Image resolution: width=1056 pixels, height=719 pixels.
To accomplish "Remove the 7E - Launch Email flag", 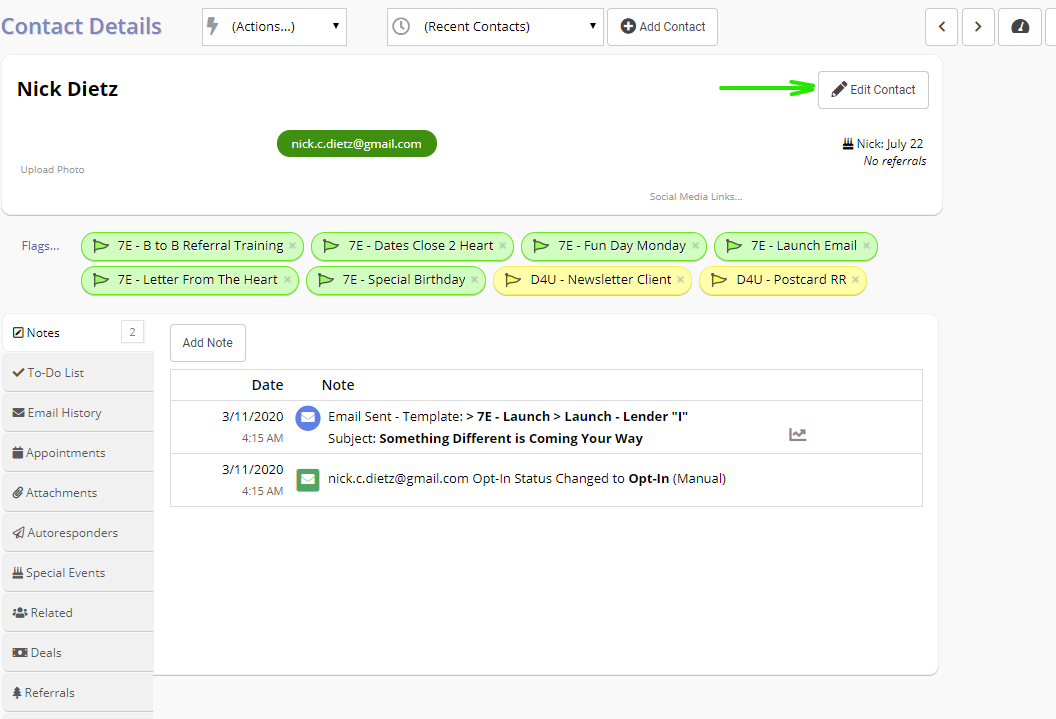I will click(x=866, y=246).
